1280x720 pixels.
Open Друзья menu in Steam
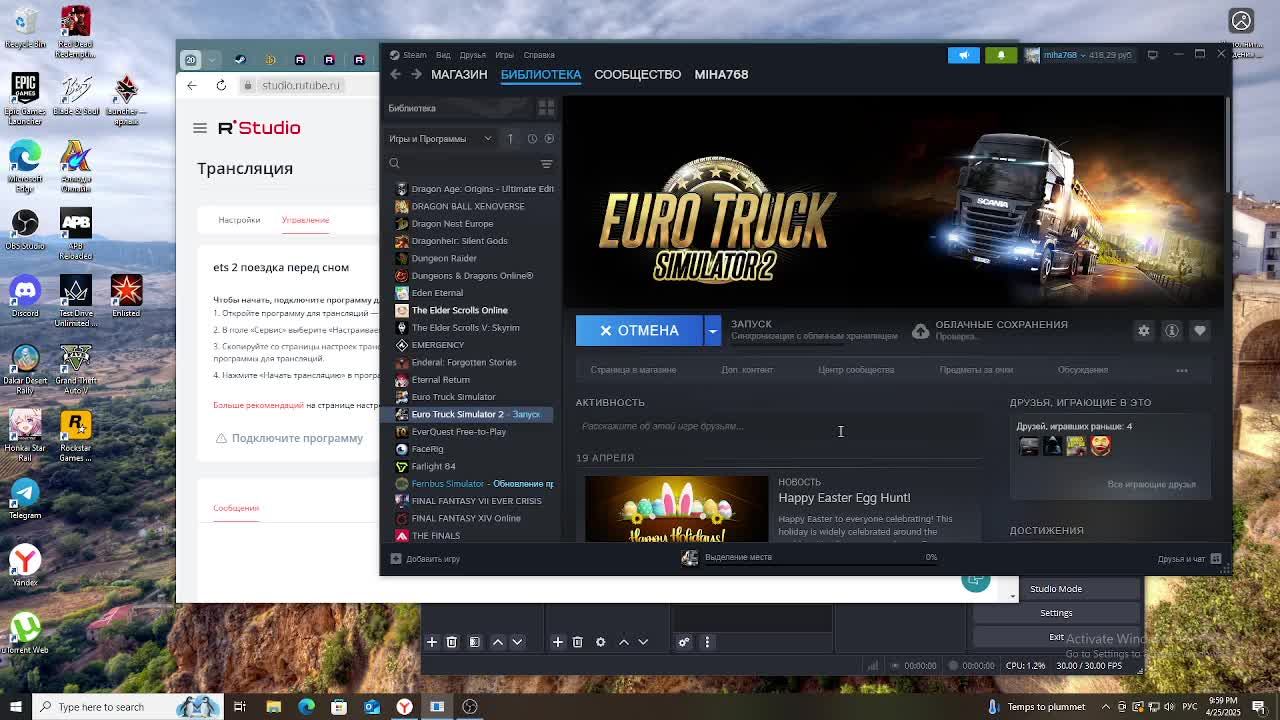point(473,55)
